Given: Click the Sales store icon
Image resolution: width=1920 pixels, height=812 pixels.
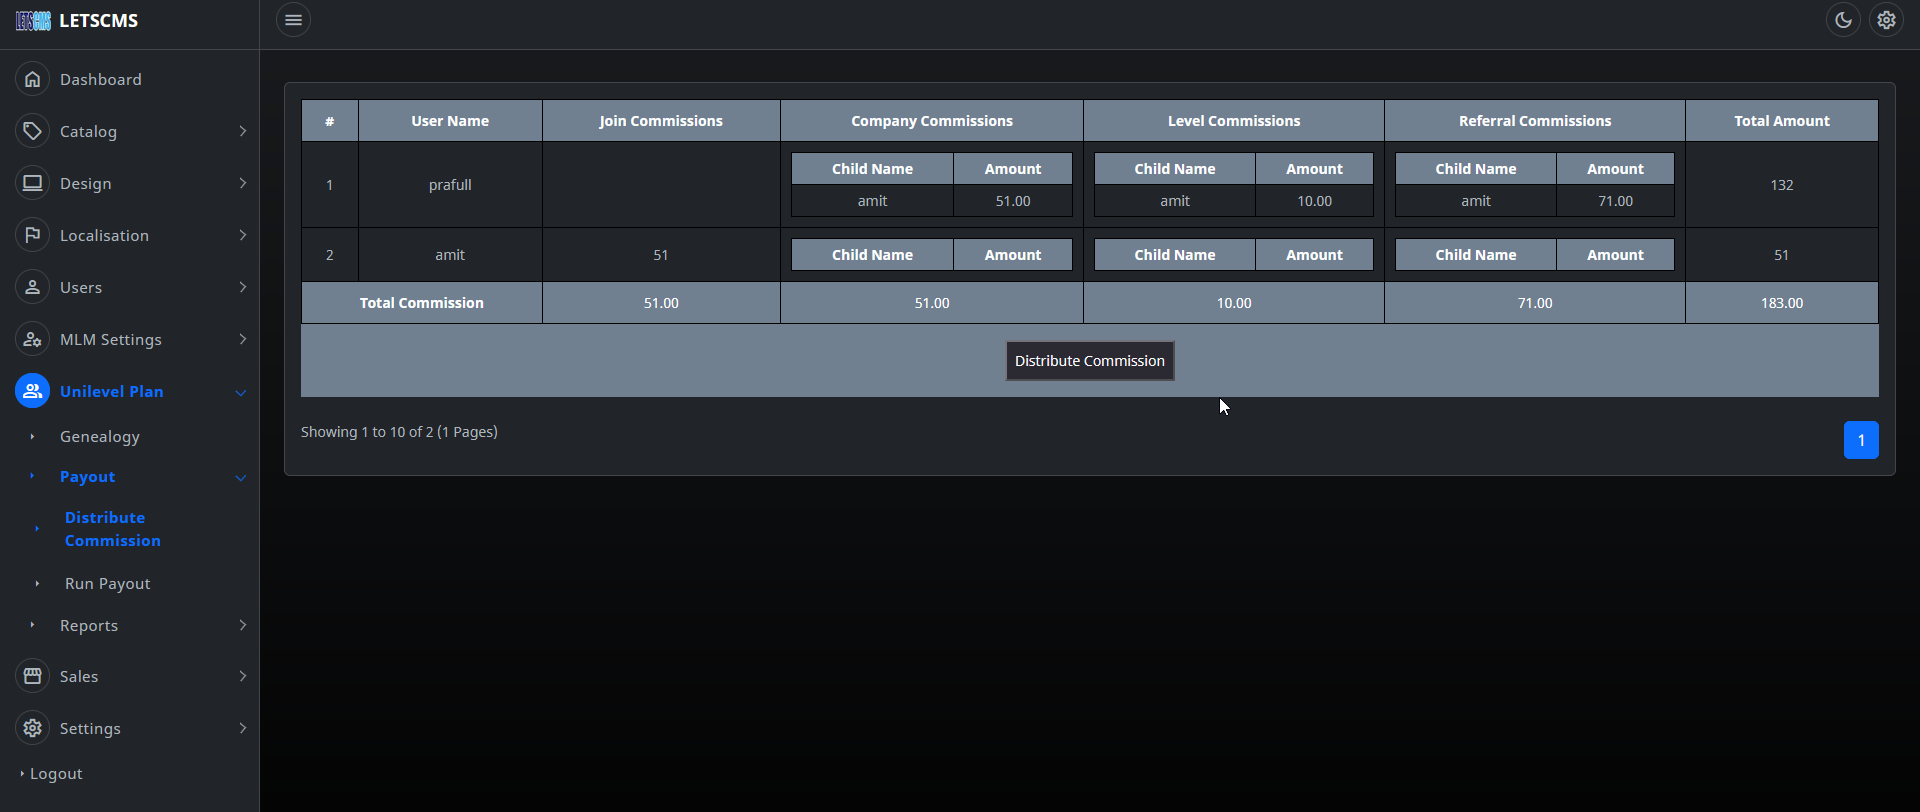Looking at the screenshot, I should tap(33, 676).
